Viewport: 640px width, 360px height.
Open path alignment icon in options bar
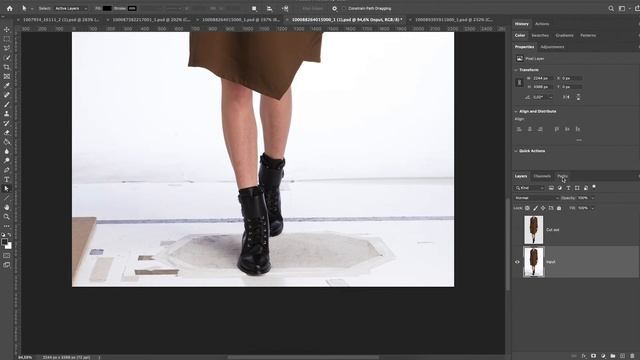pos(269,8)
